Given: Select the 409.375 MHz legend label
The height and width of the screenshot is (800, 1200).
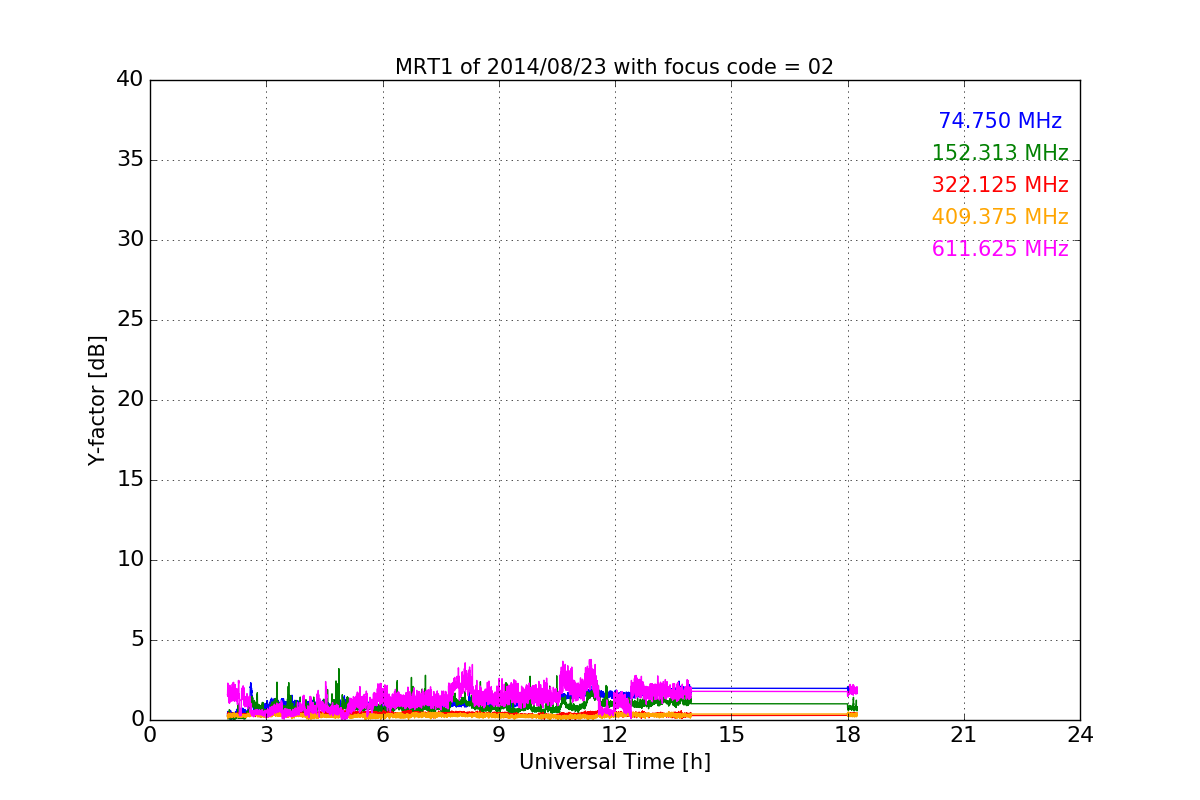Looking at the screenshot, I should [1000, 217].
